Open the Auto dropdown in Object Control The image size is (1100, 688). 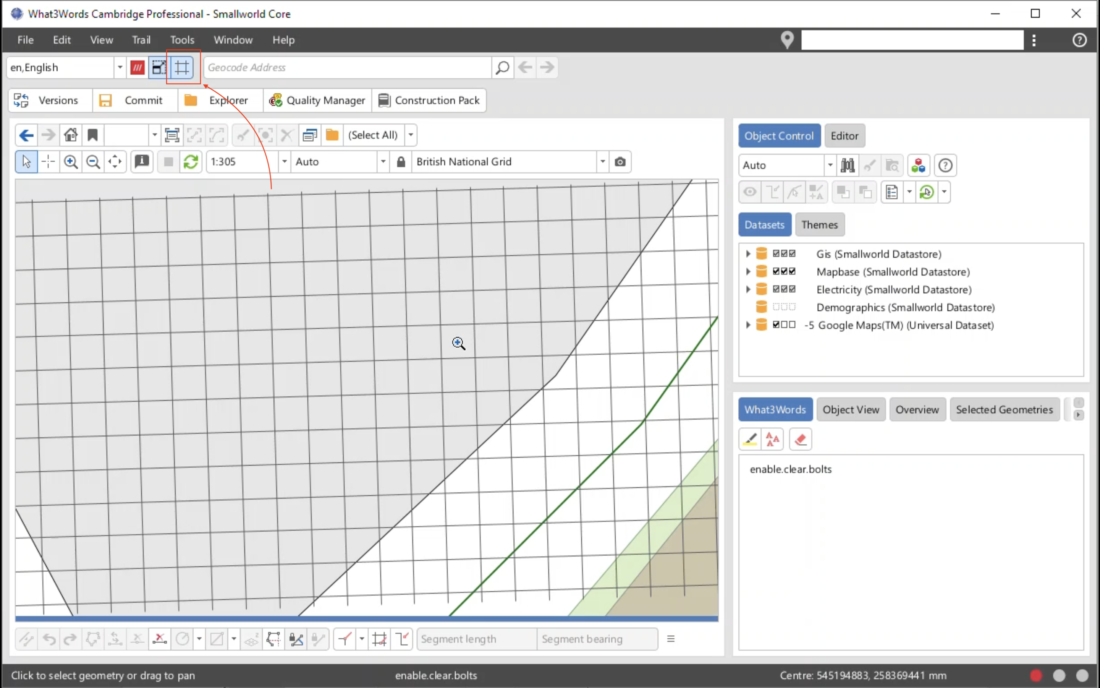829,166
